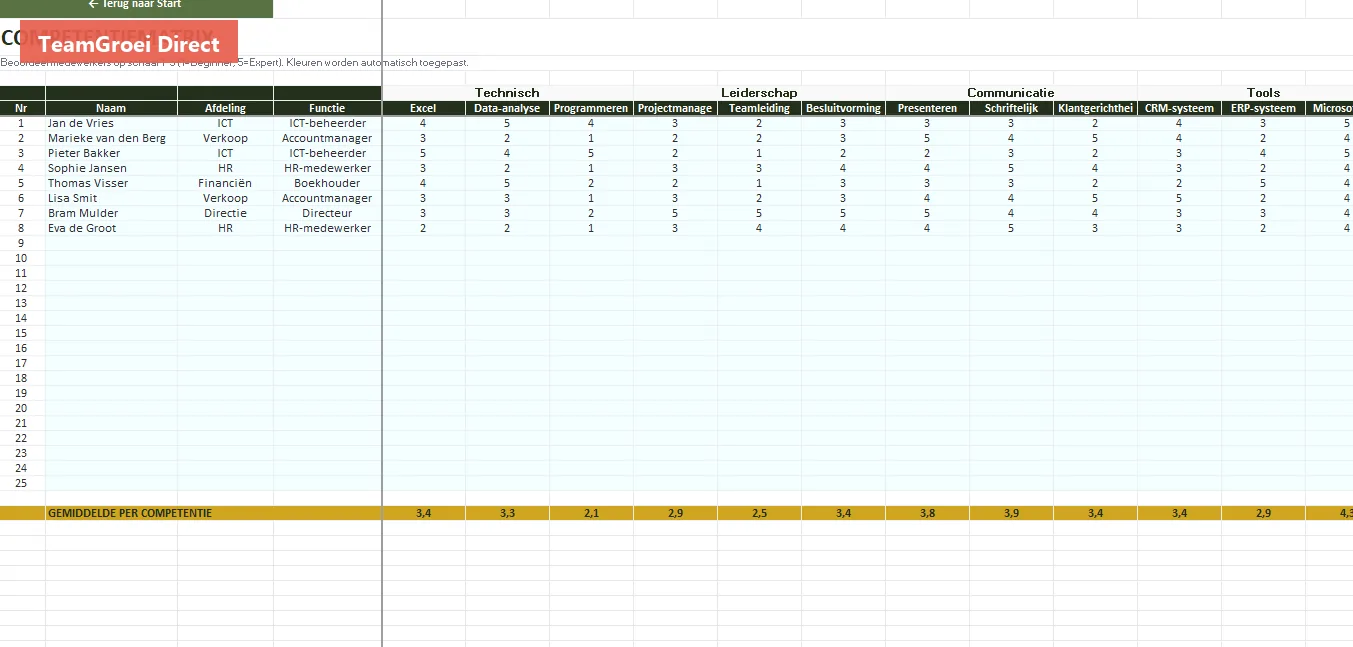This screenshot has width=1353, height=647.
Task: Click the empty name cell in row 10
Action: [111, 258]
